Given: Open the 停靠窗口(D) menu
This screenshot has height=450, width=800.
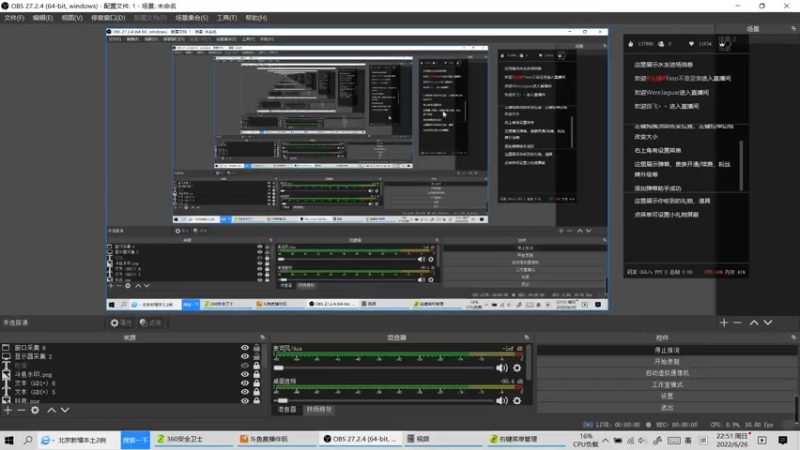Looking at the screenshot, I should (108, 18).
